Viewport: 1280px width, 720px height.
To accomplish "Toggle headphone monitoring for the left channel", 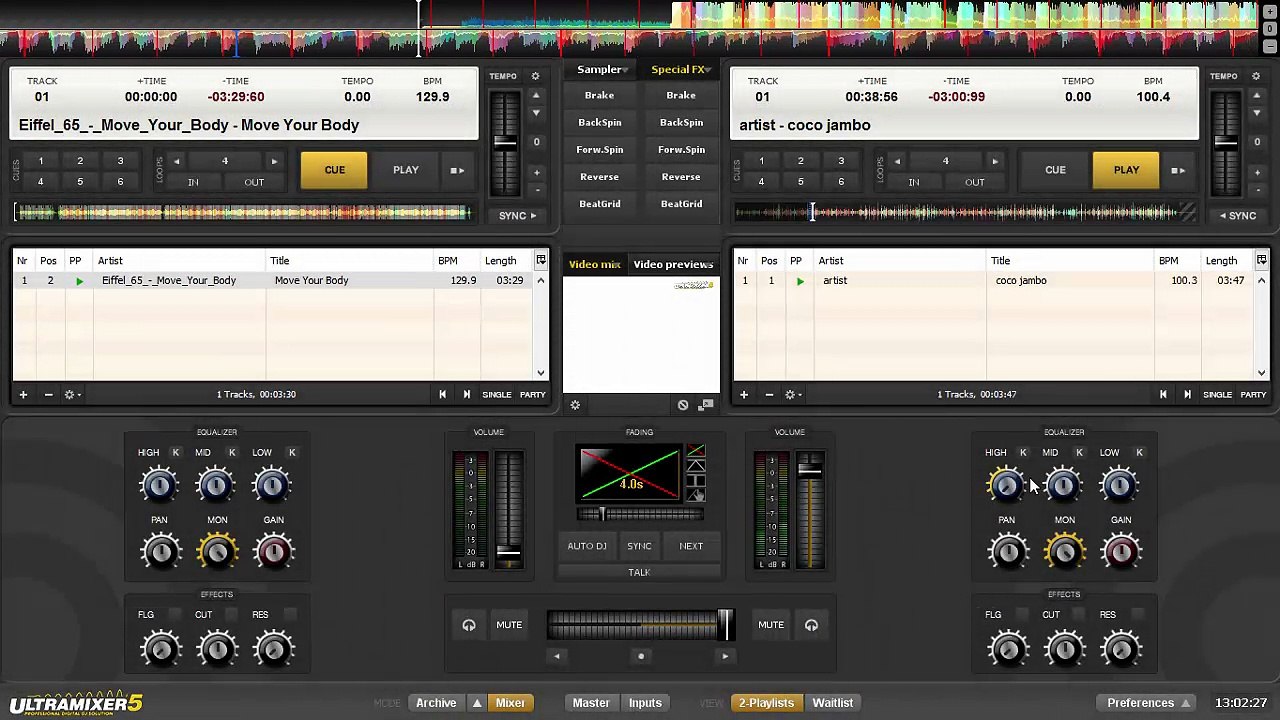I will coord(469,626).
